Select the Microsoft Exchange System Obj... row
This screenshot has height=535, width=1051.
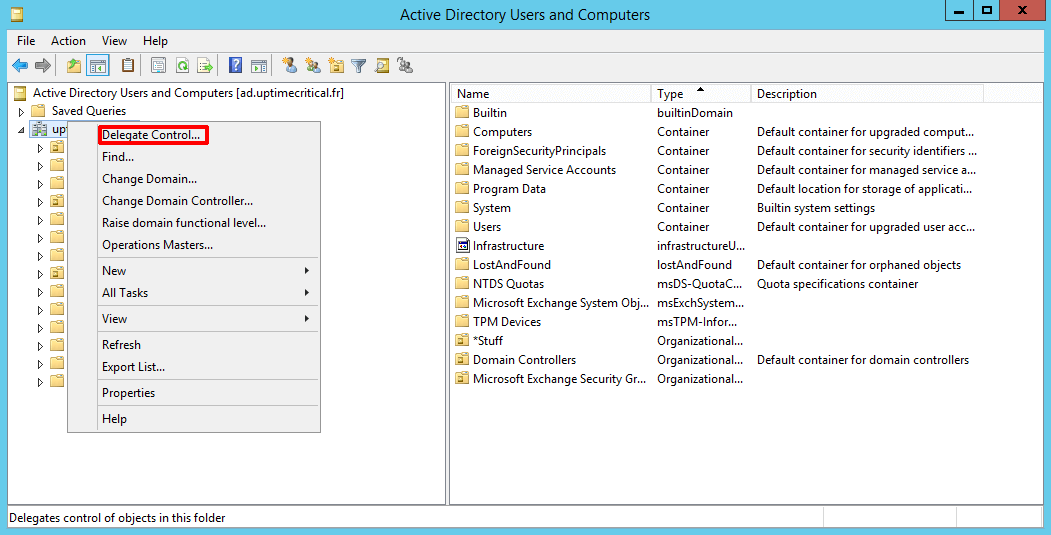[717, 303]
